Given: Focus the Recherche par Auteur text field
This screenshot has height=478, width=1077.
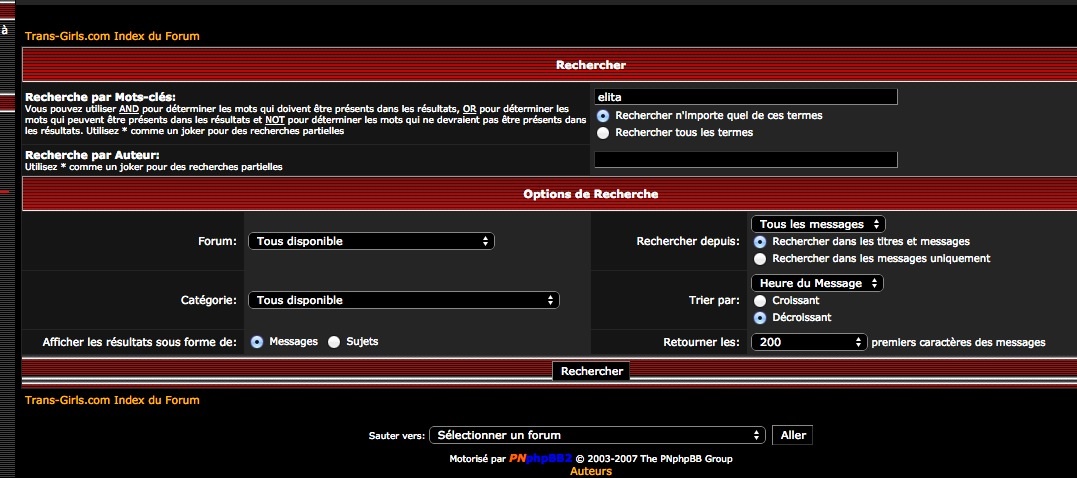Looking at the screenshot, I should [745, 160].
